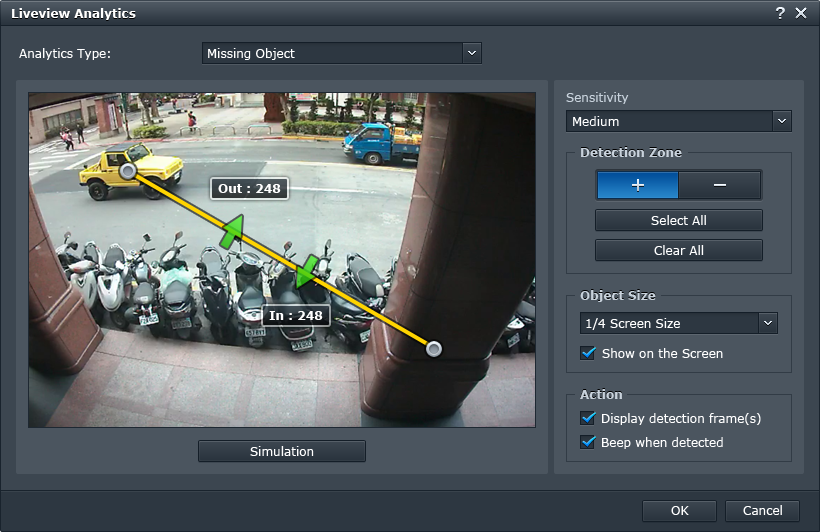Click the In : 248 counter label
820x532 pixels.
[295, 315]
